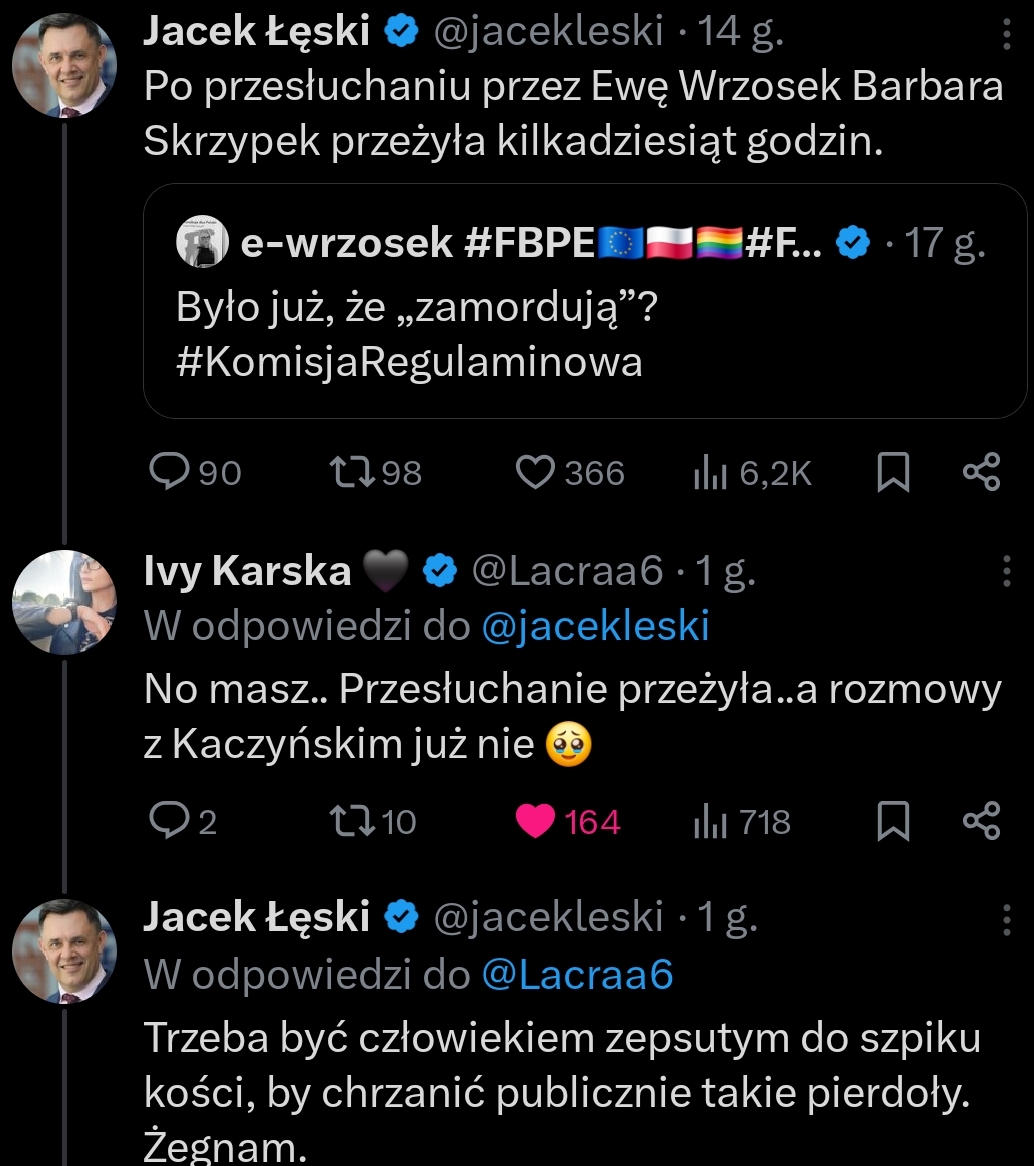View analytics showing 6,2K views
Image resolution: width=1034 pixels, height=1166 pixels.
tap(709, 472)
